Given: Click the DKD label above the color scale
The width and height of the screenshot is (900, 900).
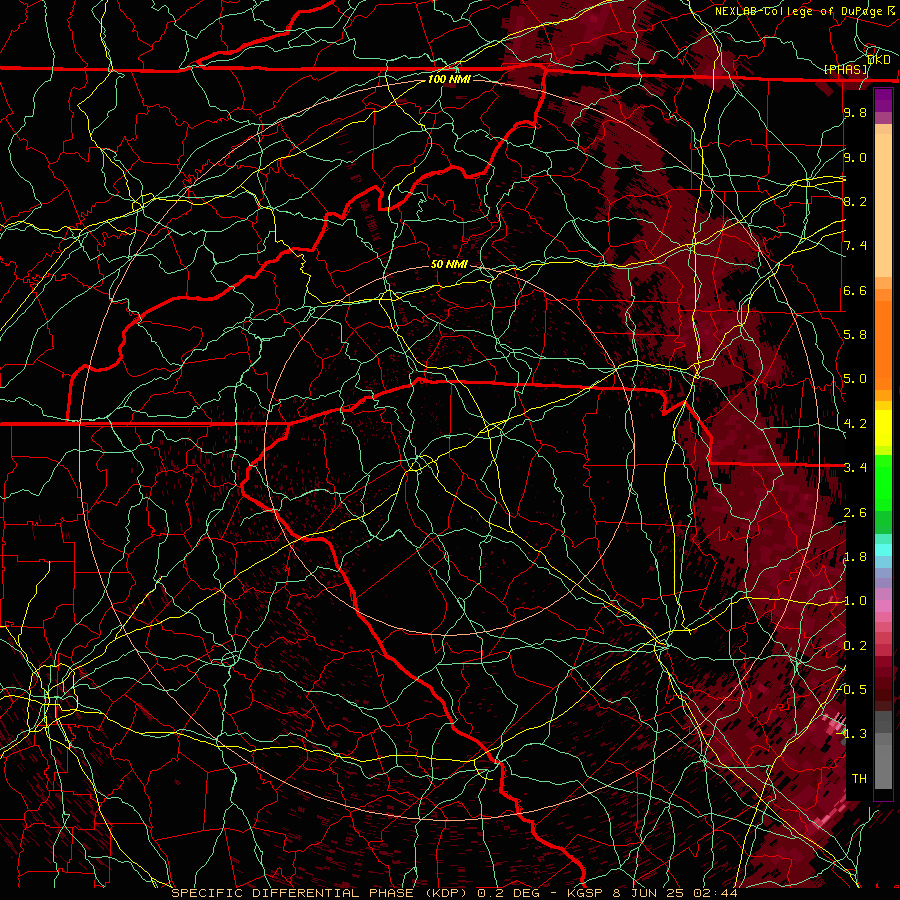Looking at the screenshot, I should (878, 60).
